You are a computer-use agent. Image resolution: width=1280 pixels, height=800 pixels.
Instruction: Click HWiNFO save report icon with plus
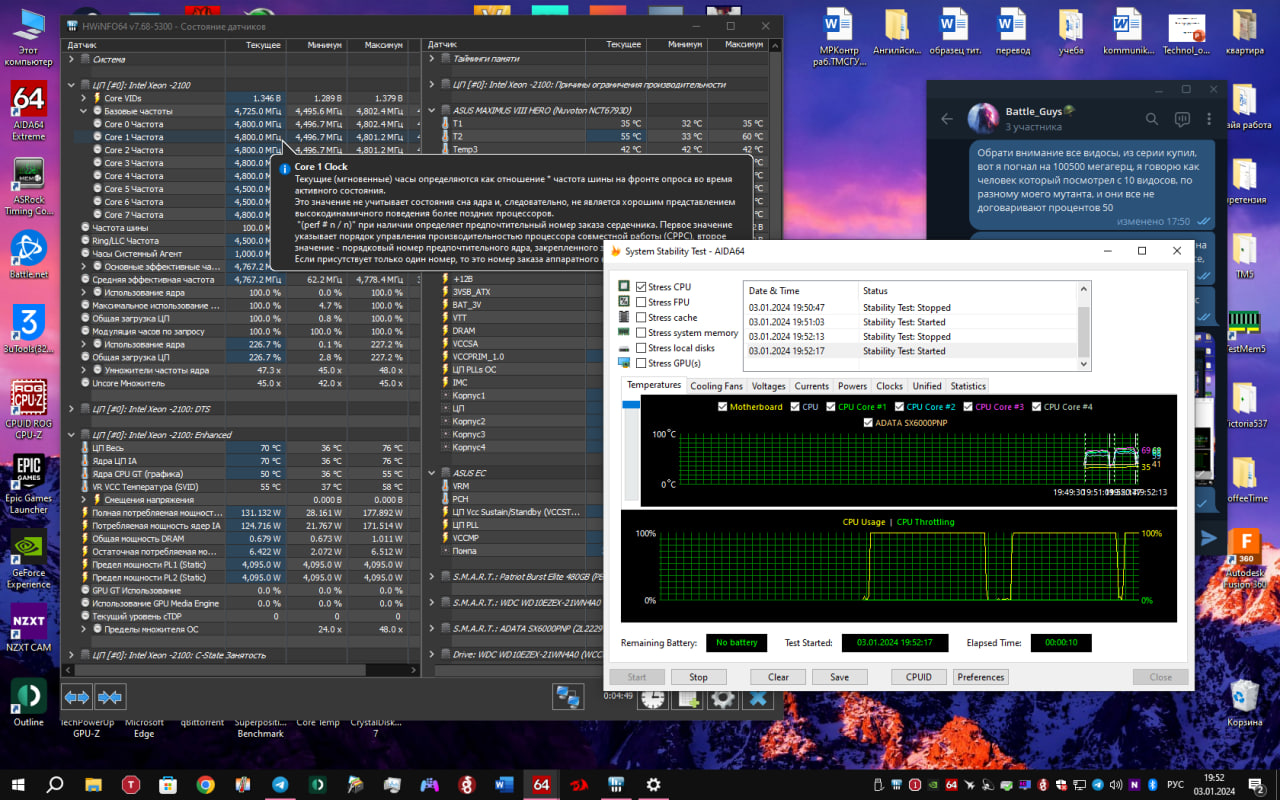[688, 699]
